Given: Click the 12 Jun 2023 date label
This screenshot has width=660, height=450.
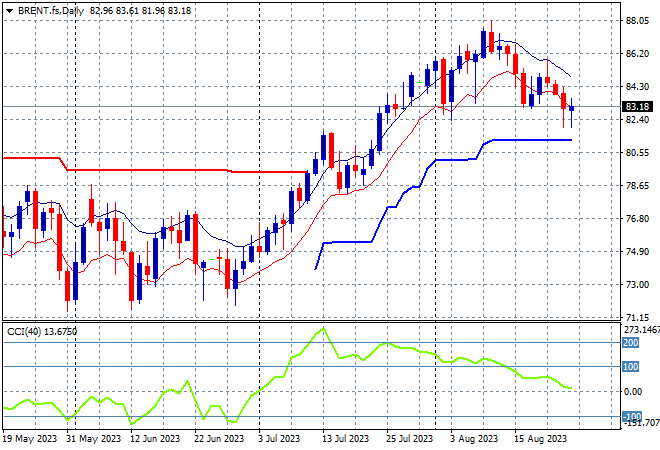Looking at the screenshot, I should 155,439.
